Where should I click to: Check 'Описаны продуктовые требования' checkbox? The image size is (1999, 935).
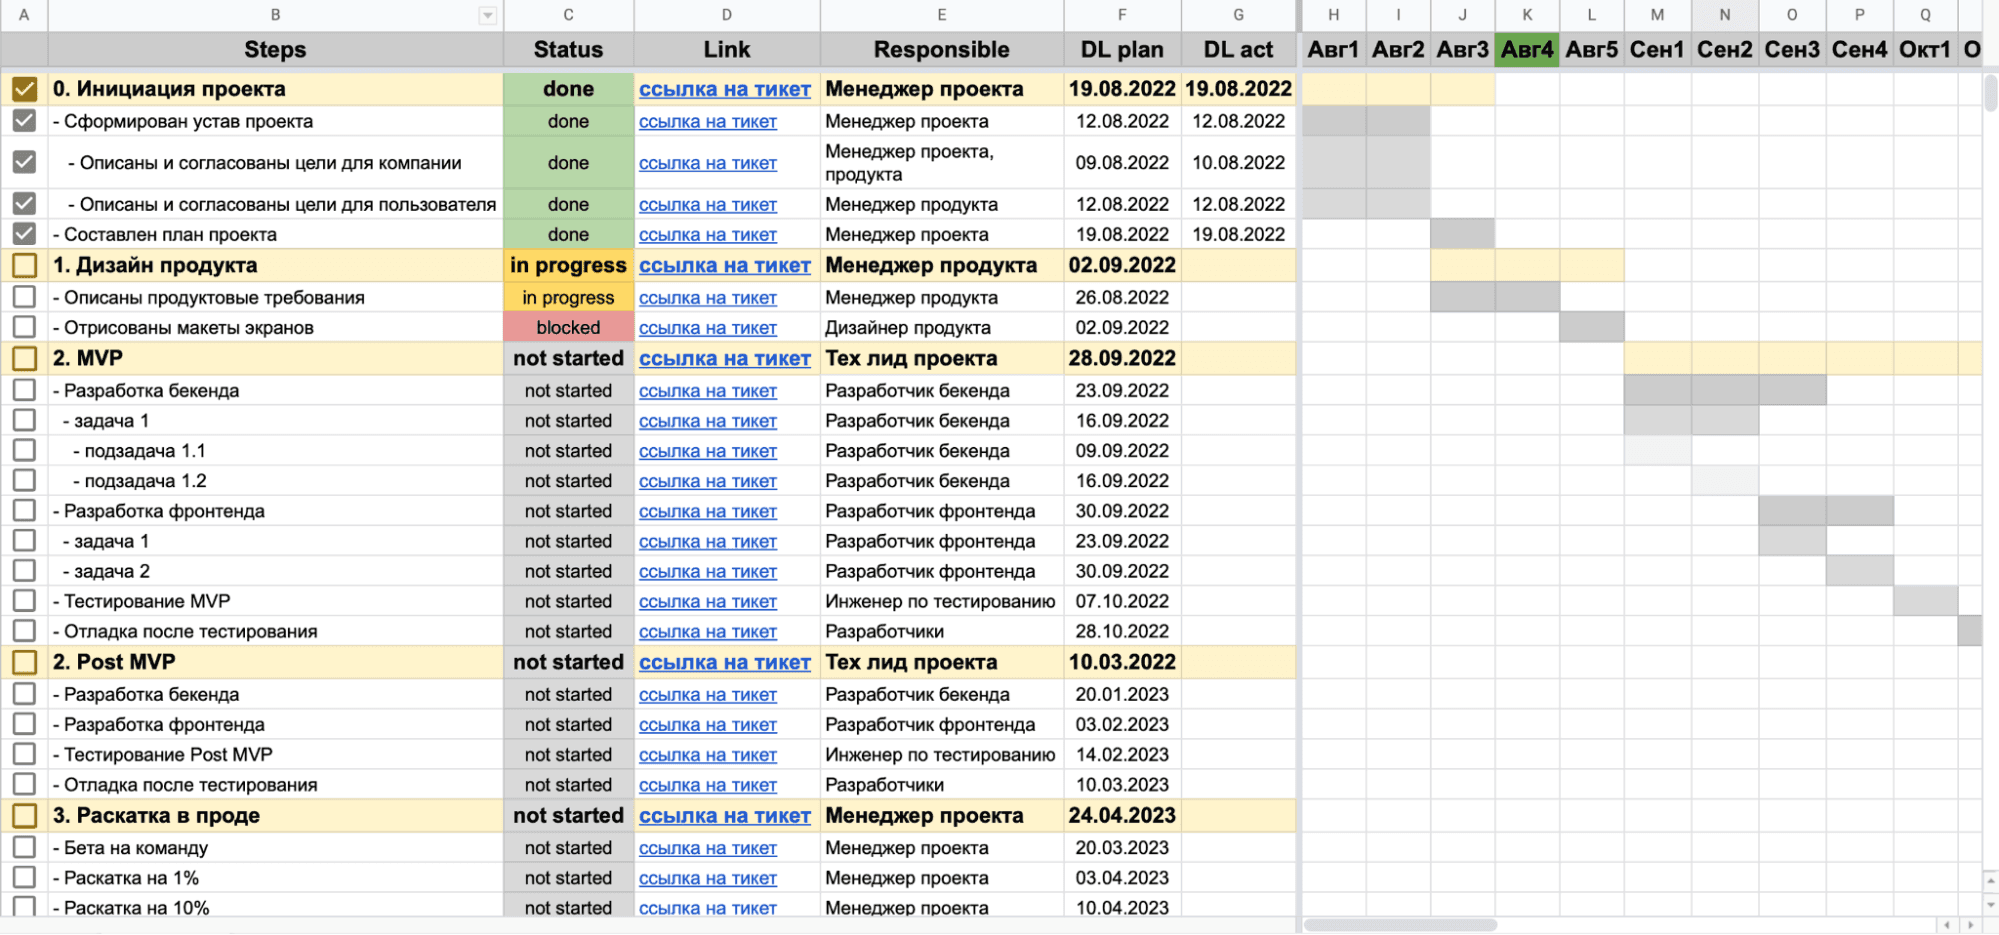click(25, 297)
